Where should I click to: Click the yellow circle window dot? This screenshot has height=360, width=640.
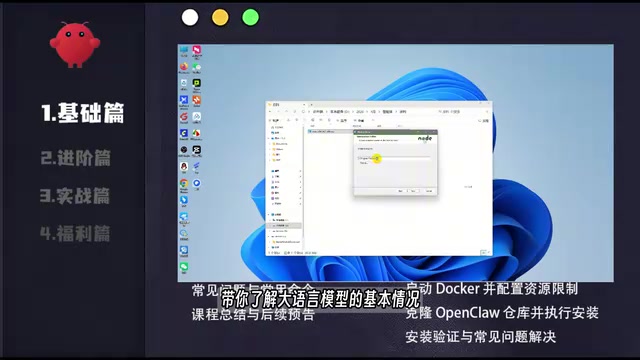tap(220, 18)
